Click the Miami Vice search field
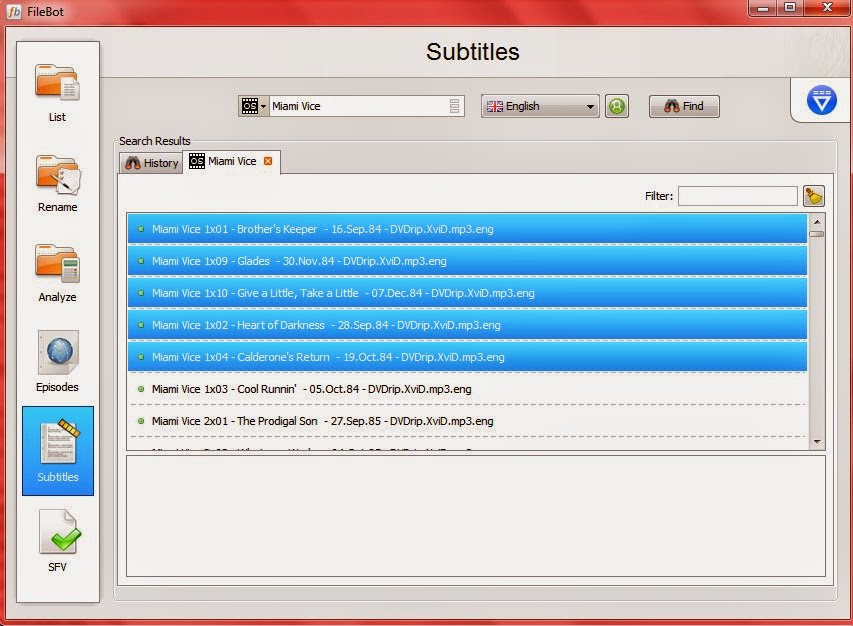Viewport: 853px width, 626px height. click(359, 106)
